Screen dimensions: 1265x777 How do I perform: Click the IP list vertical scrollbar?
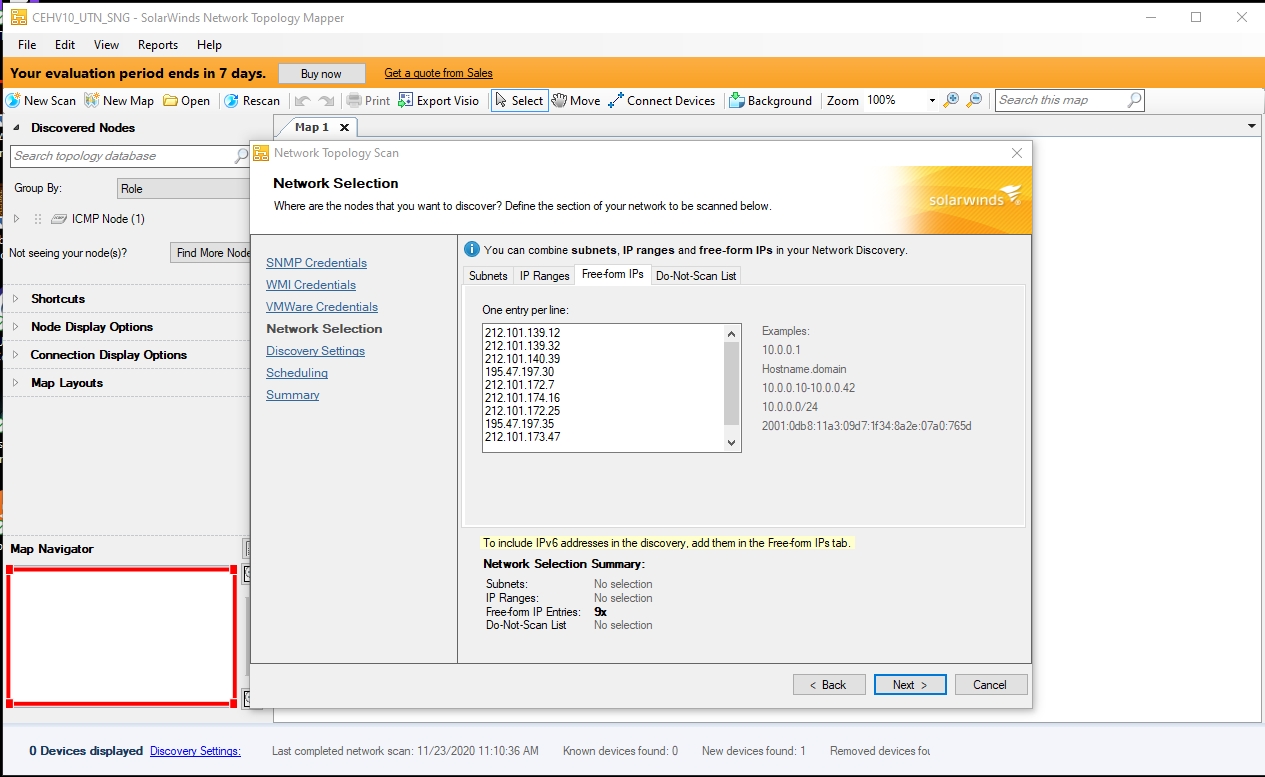(730, 388)
